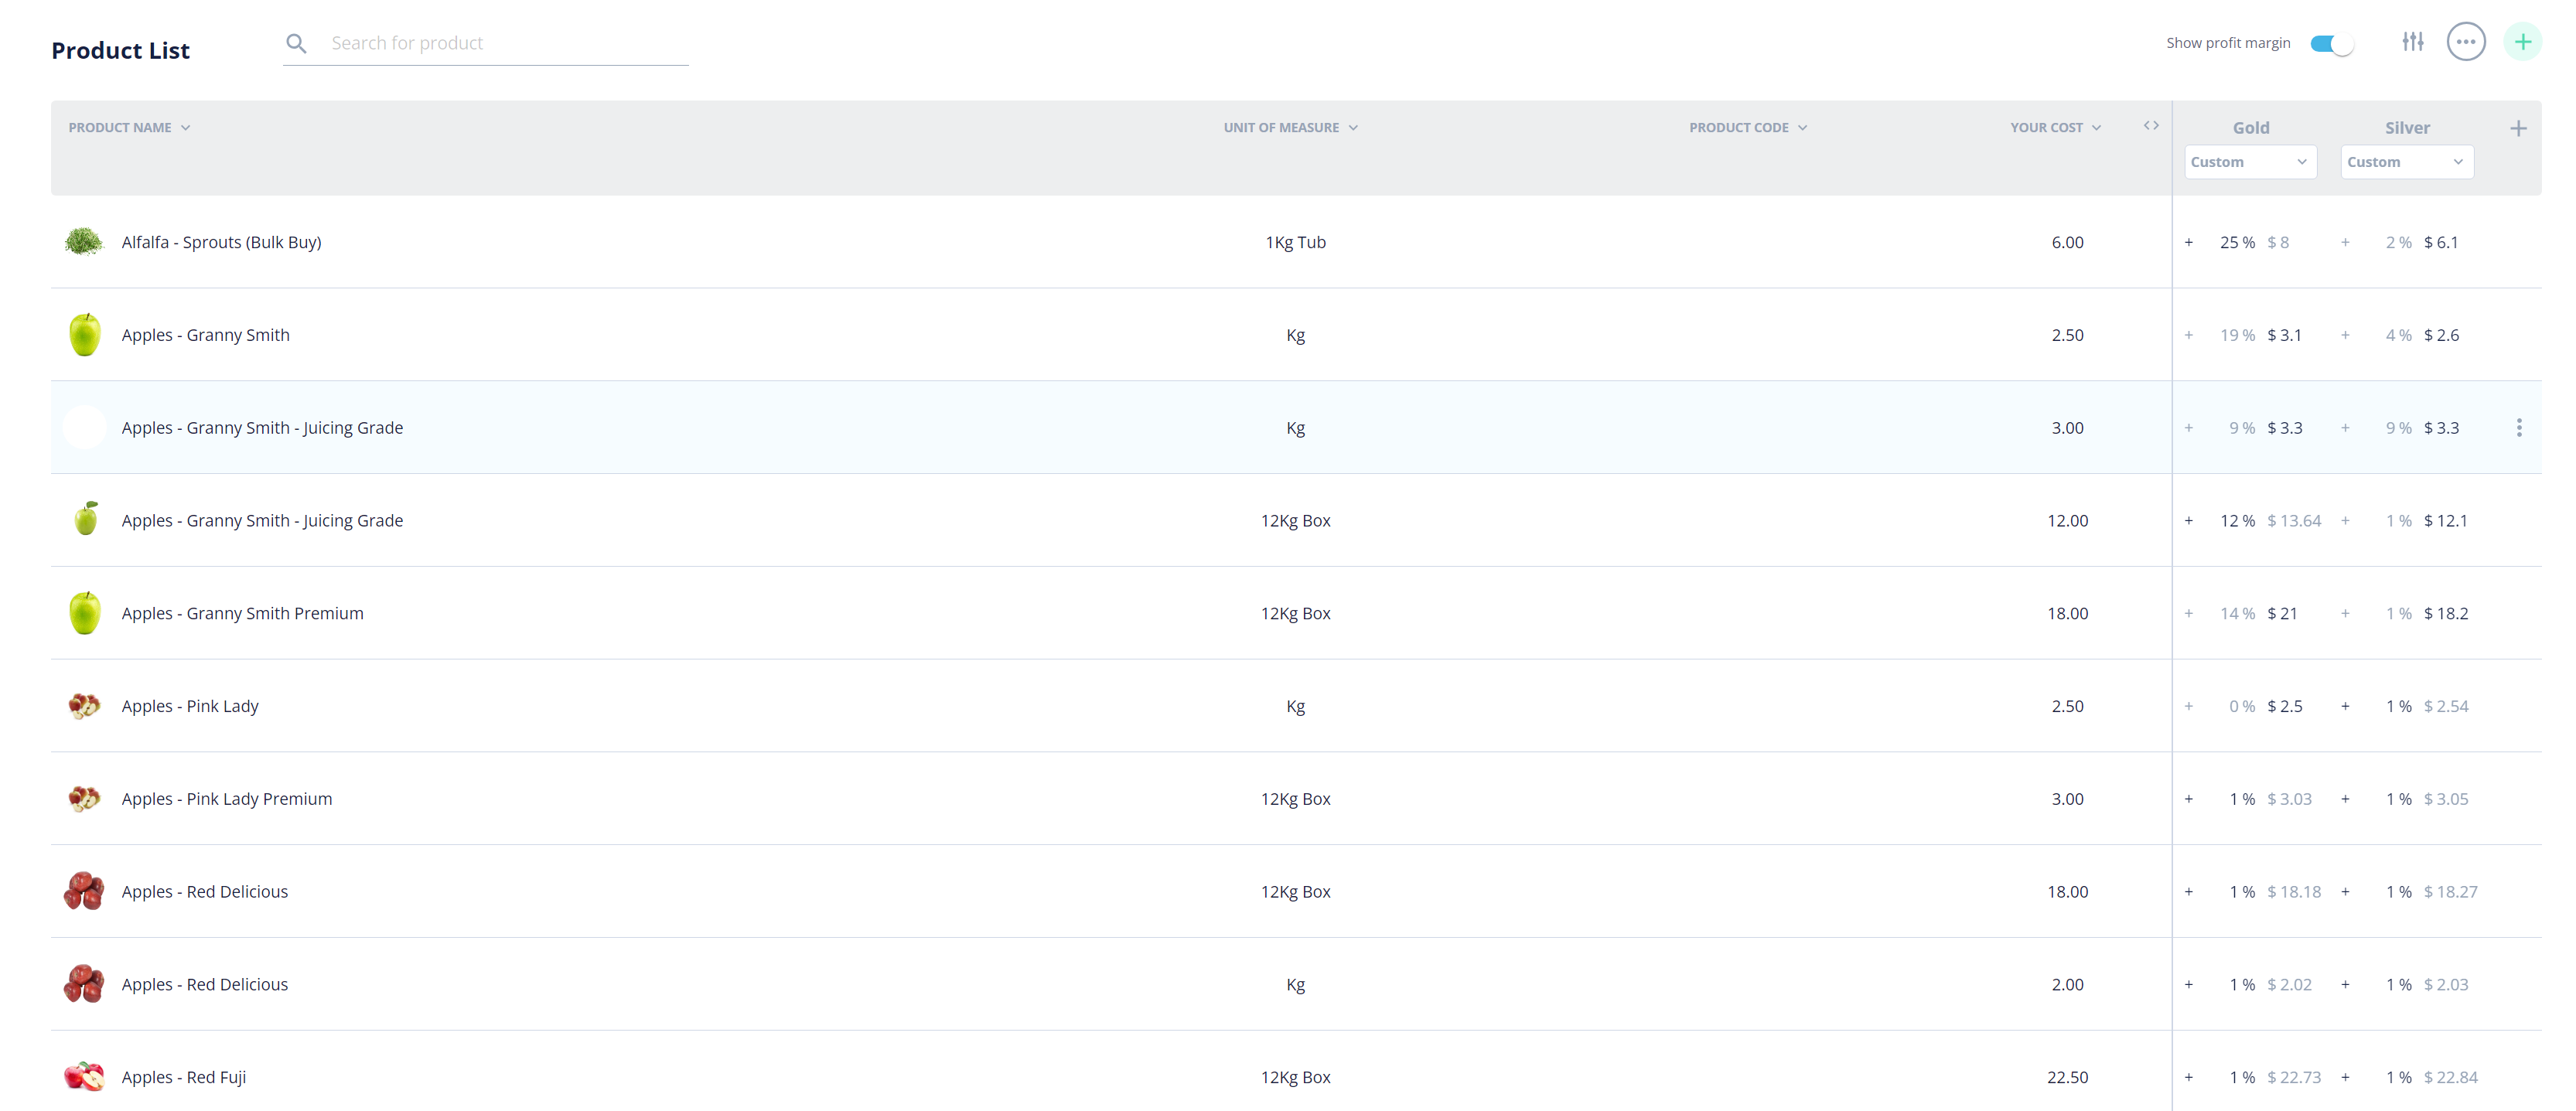
Task: Open the Custom dropdown under Silver
Action: (x=2406, y=161)
